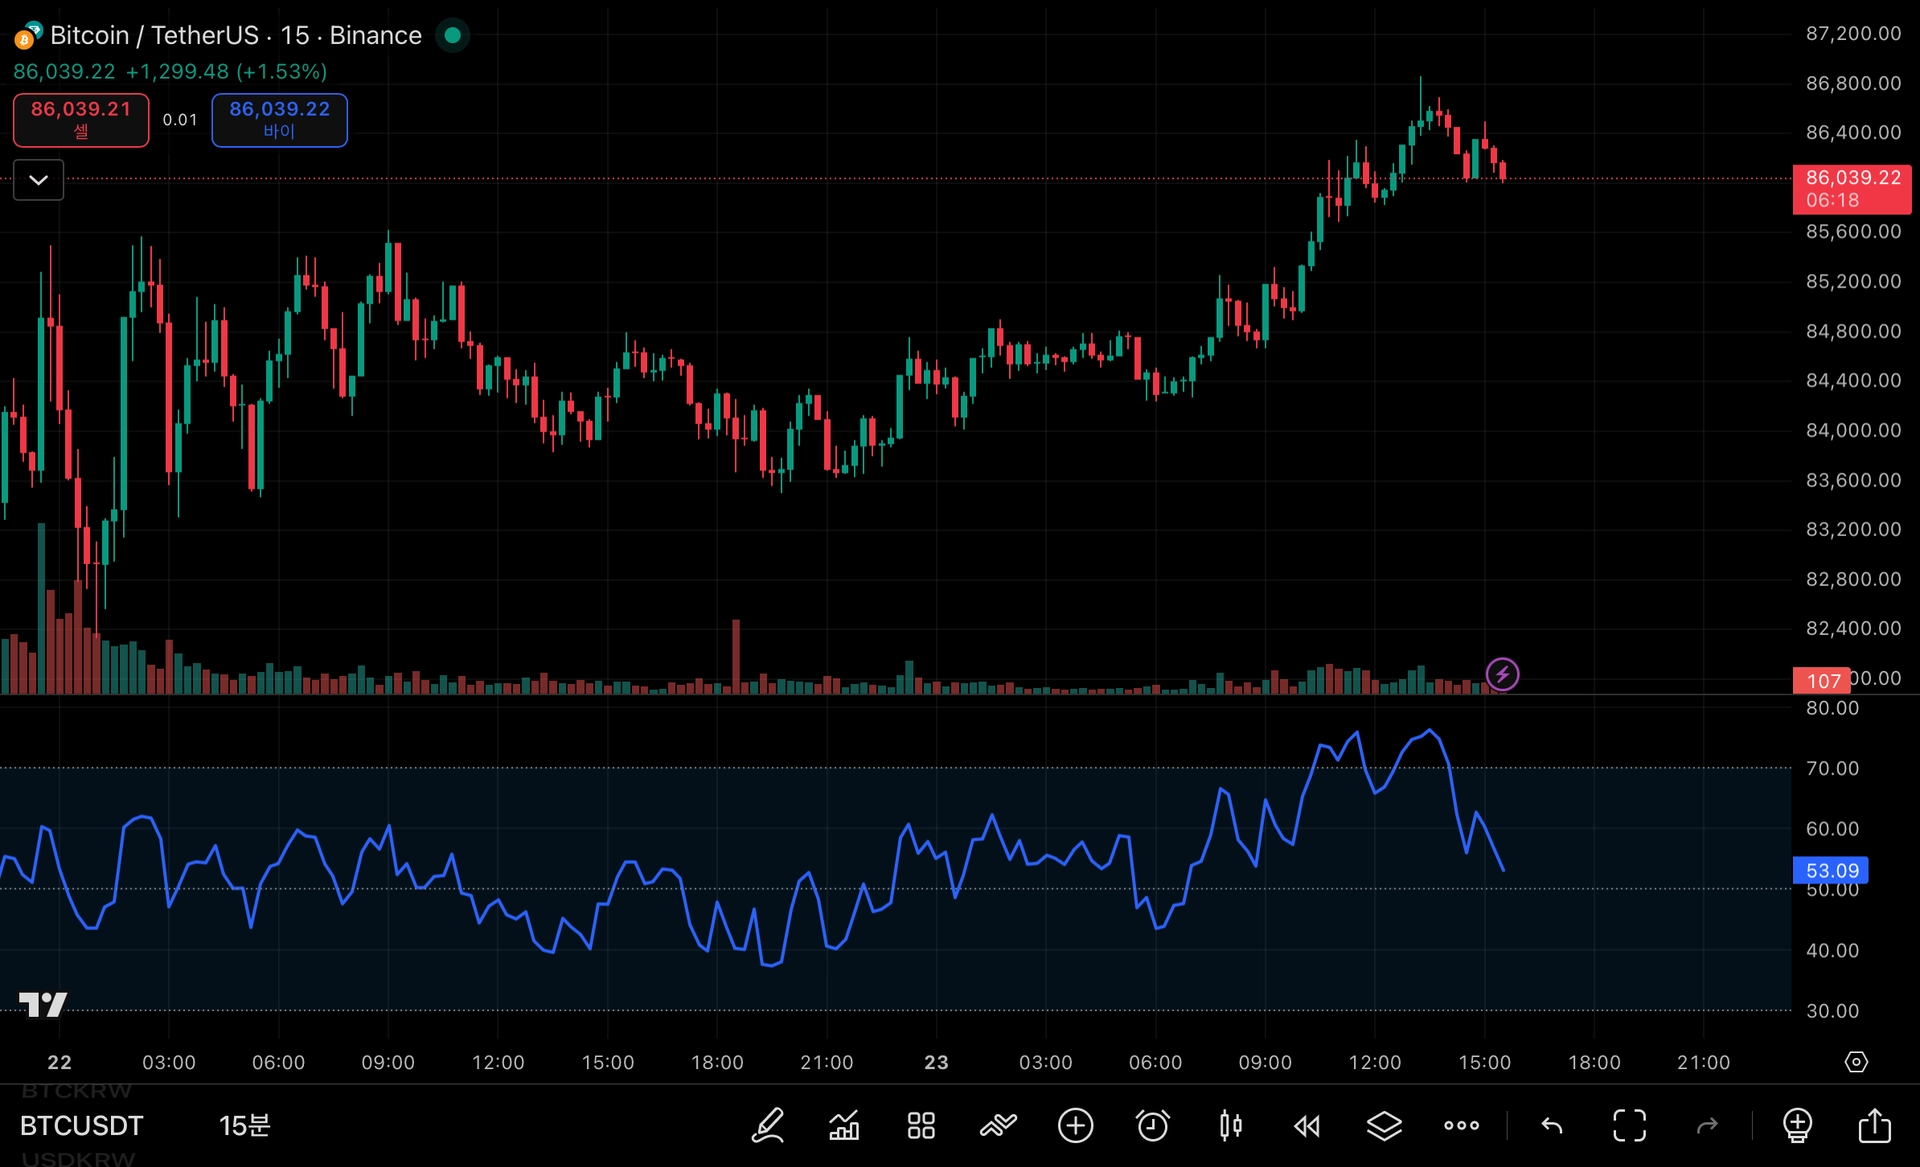This screenshot has height=1167, width=1920.
Task: Click the compare symbols lines icon
Action: click(998, 1126)
